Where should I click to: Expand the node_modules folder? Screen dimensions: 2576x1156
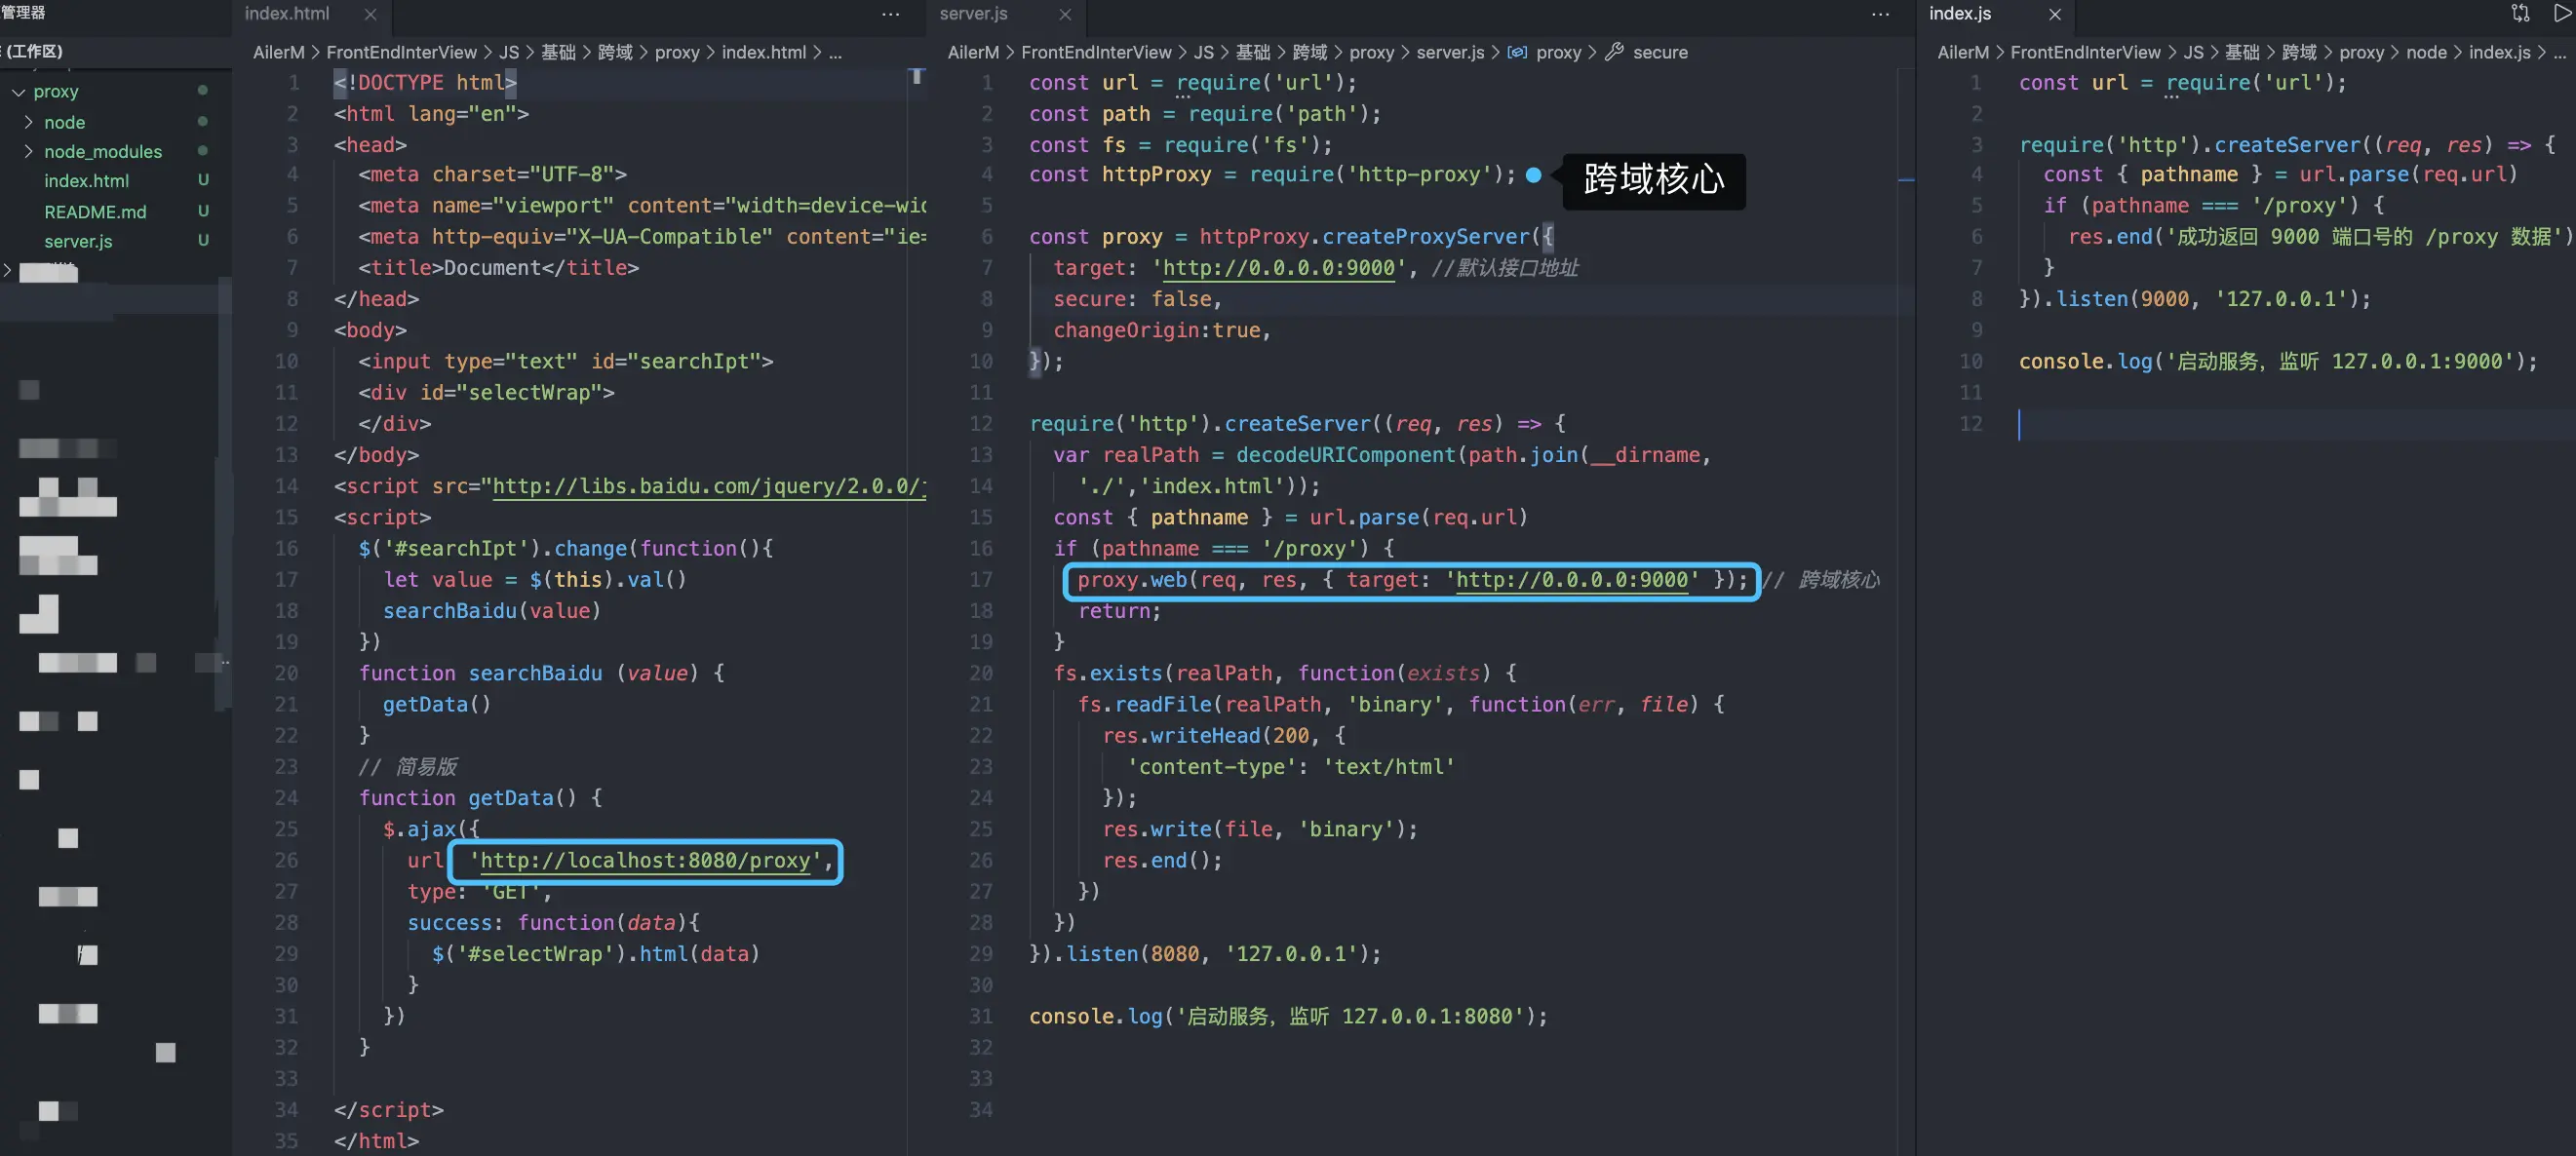tap(29, 151)
